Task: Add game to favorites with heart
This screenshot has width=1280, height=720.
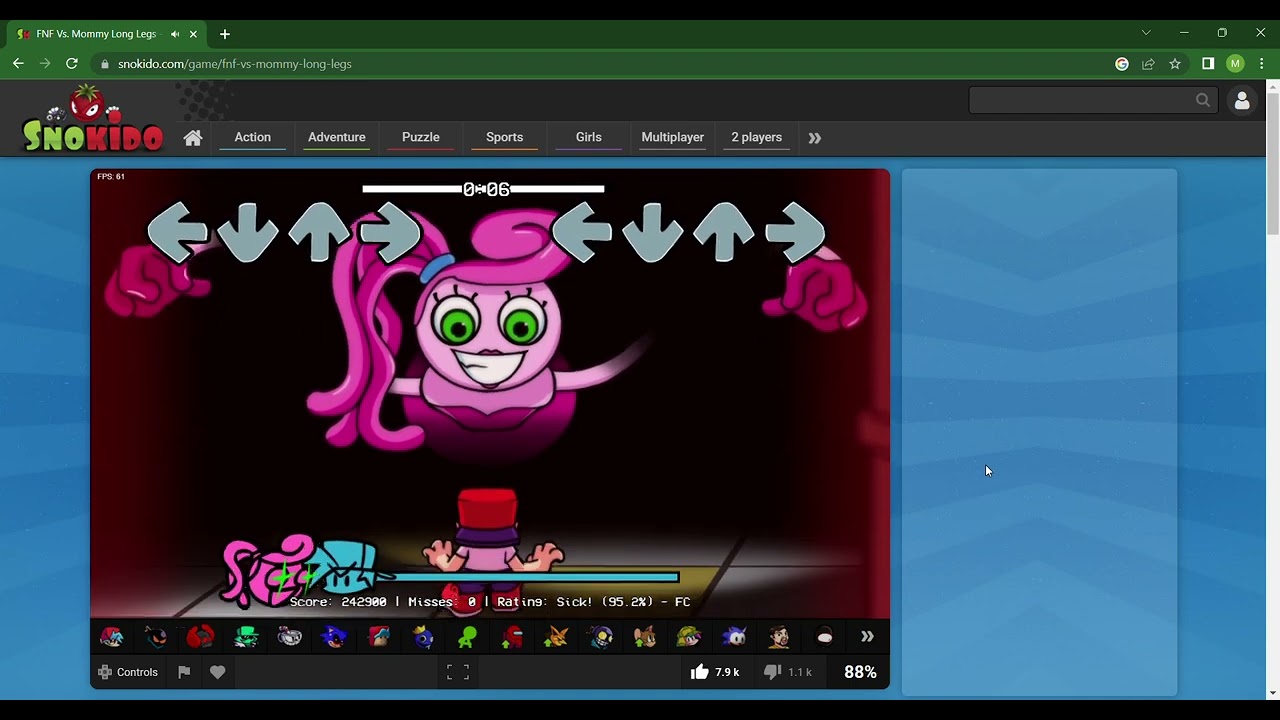Action: click(x=218, y=672)
